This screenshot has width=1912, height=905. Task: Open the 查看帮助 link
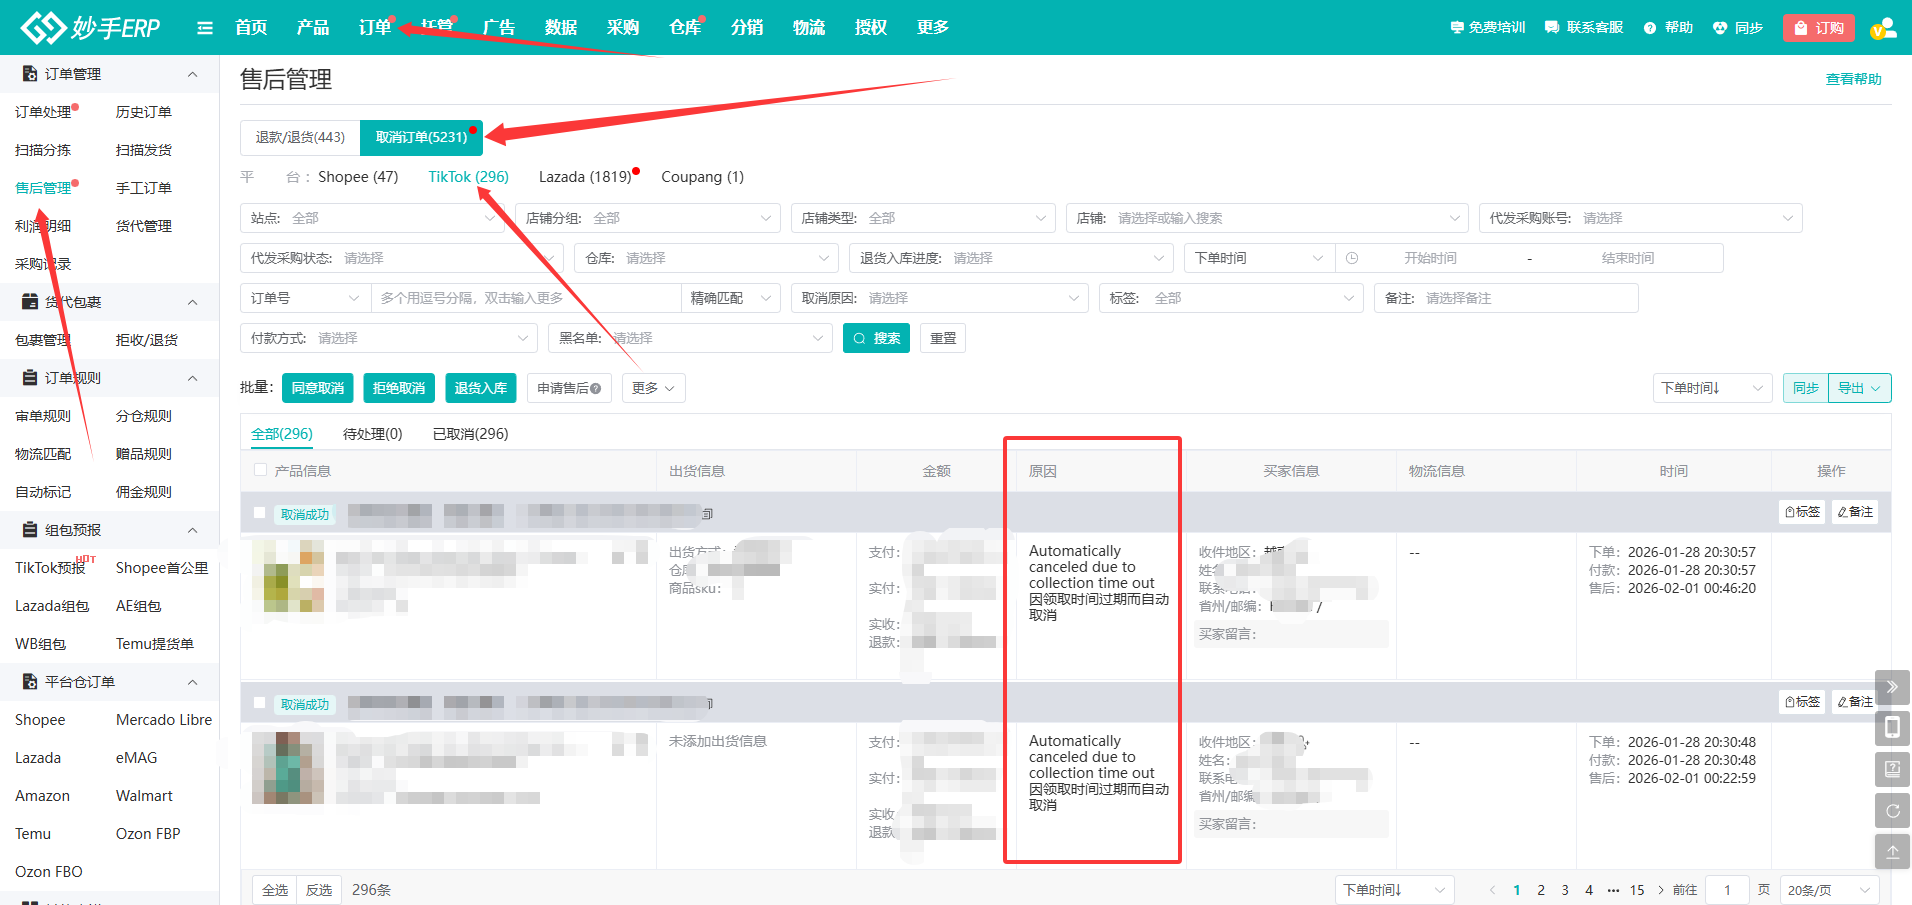(1854, 79)
